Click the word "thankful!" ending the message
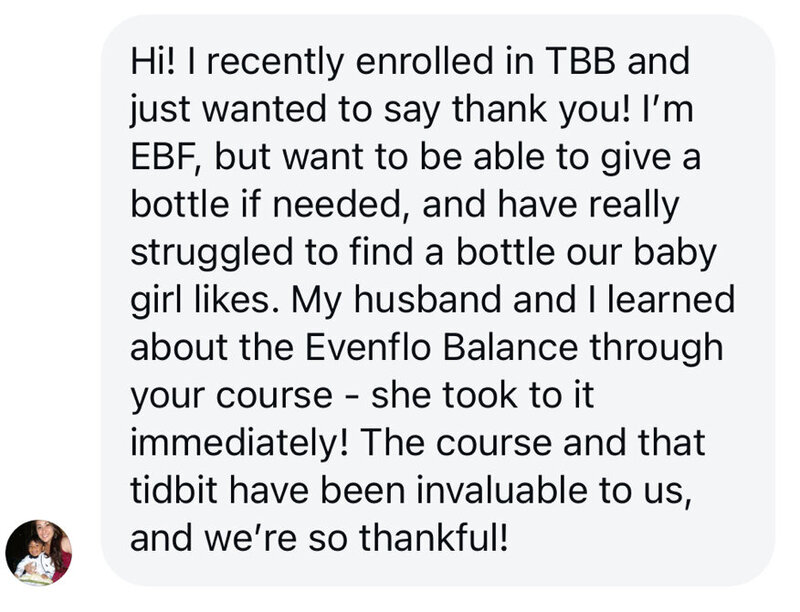 click(434, 538)
